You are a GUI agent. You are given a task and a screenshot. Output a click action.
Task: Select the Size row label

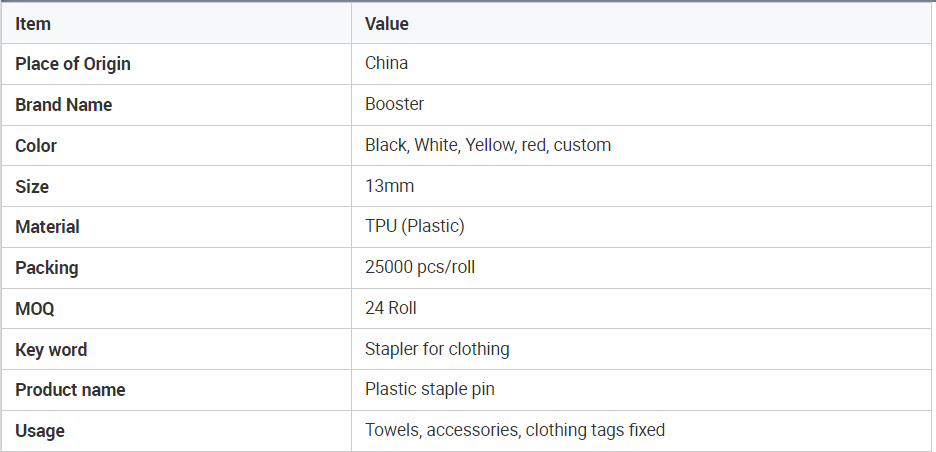pyautogui.click(x=32, y=186)
